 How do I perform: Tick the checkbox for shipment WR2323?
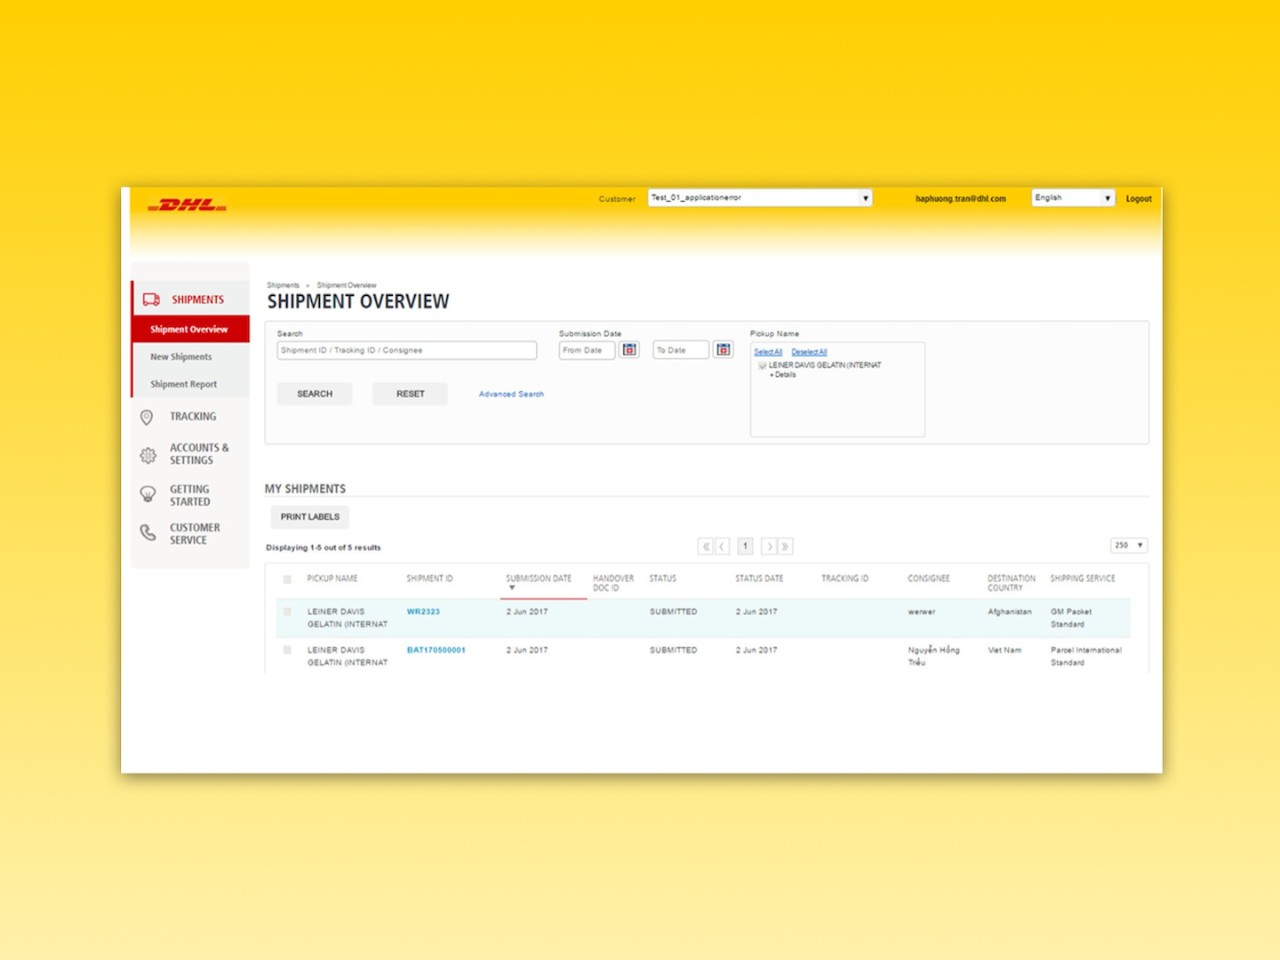(287, 612)
